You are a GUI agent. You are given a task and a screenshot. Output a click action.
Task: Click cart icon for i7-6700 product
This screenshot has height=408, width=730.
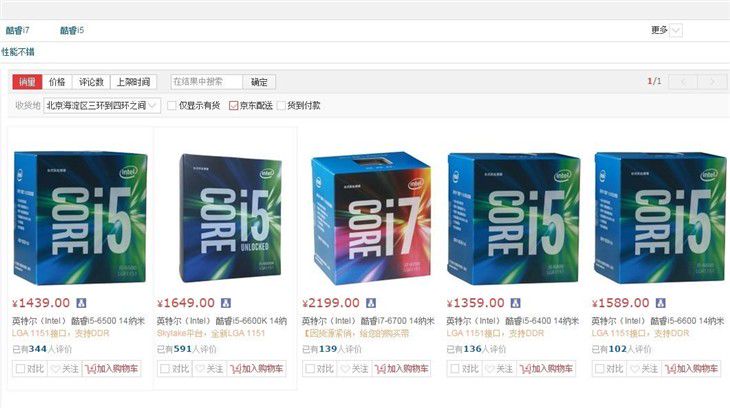point(380,369)
